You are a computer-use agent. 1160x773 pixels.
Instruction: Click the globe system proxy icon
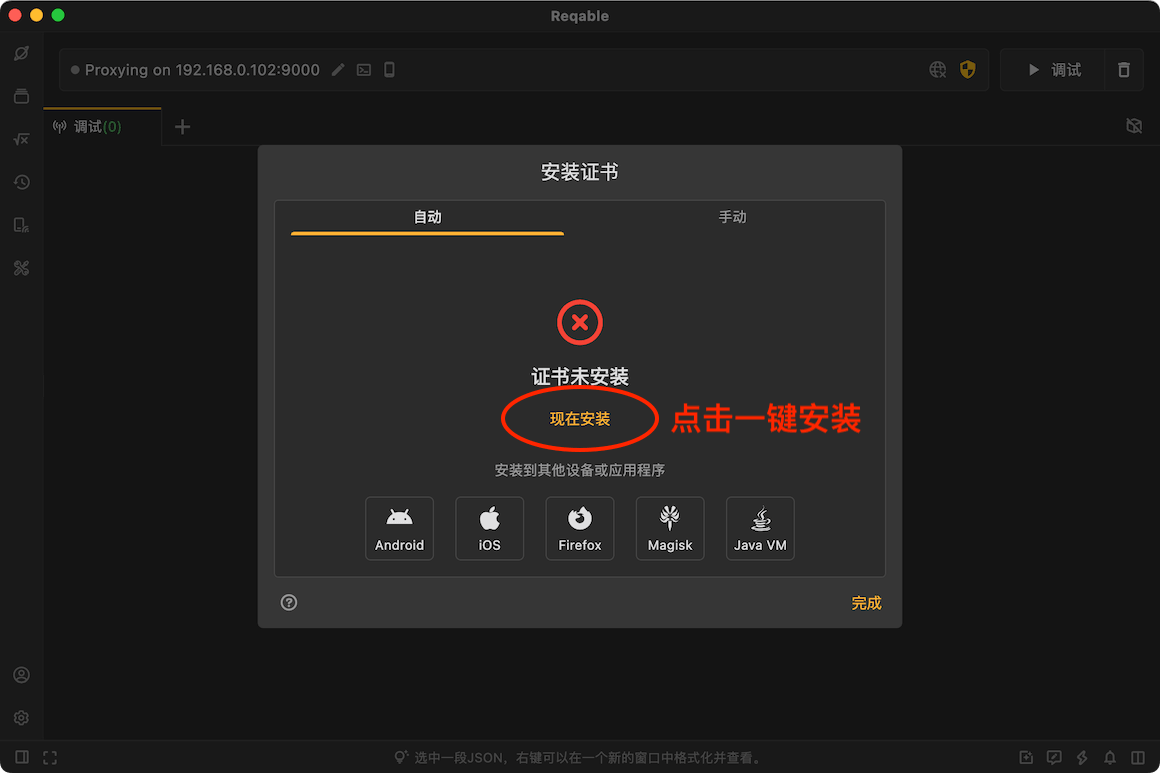pyautogui.click(x=937, y=70)
